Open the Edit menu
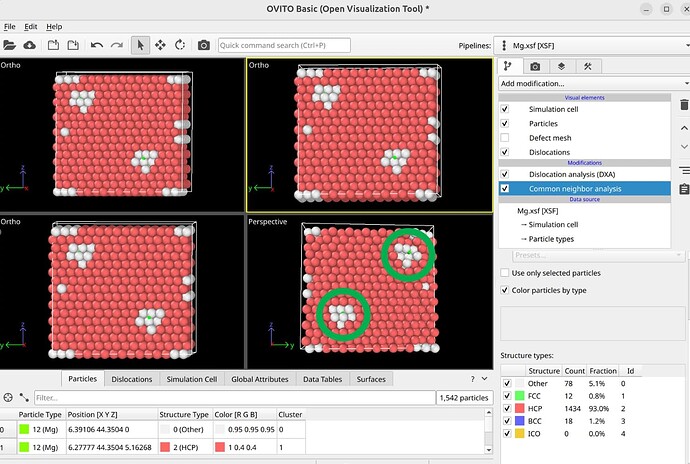Screen dimensions: 690x464 coord(31,25)
